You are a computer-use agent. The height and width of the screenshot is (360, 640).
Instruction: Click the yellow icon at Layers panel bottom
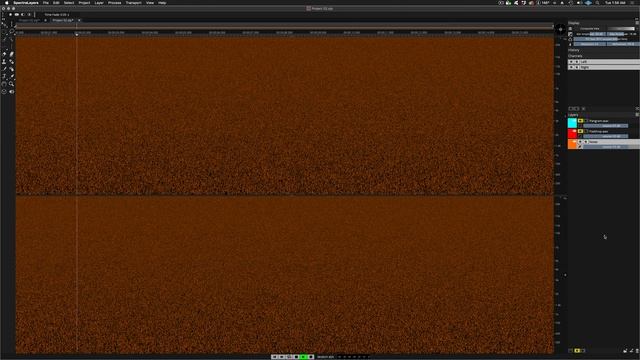click(577, 351)
